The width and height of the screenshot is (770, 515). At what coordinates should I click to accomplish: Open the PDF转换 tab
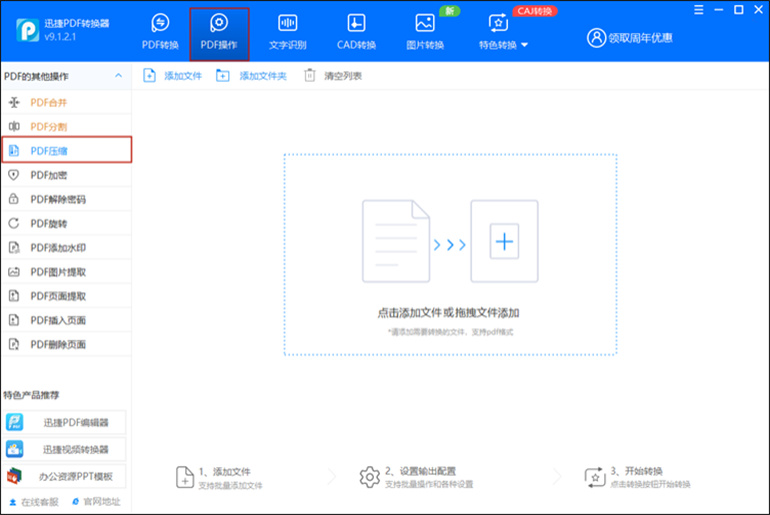click(160, 32)
